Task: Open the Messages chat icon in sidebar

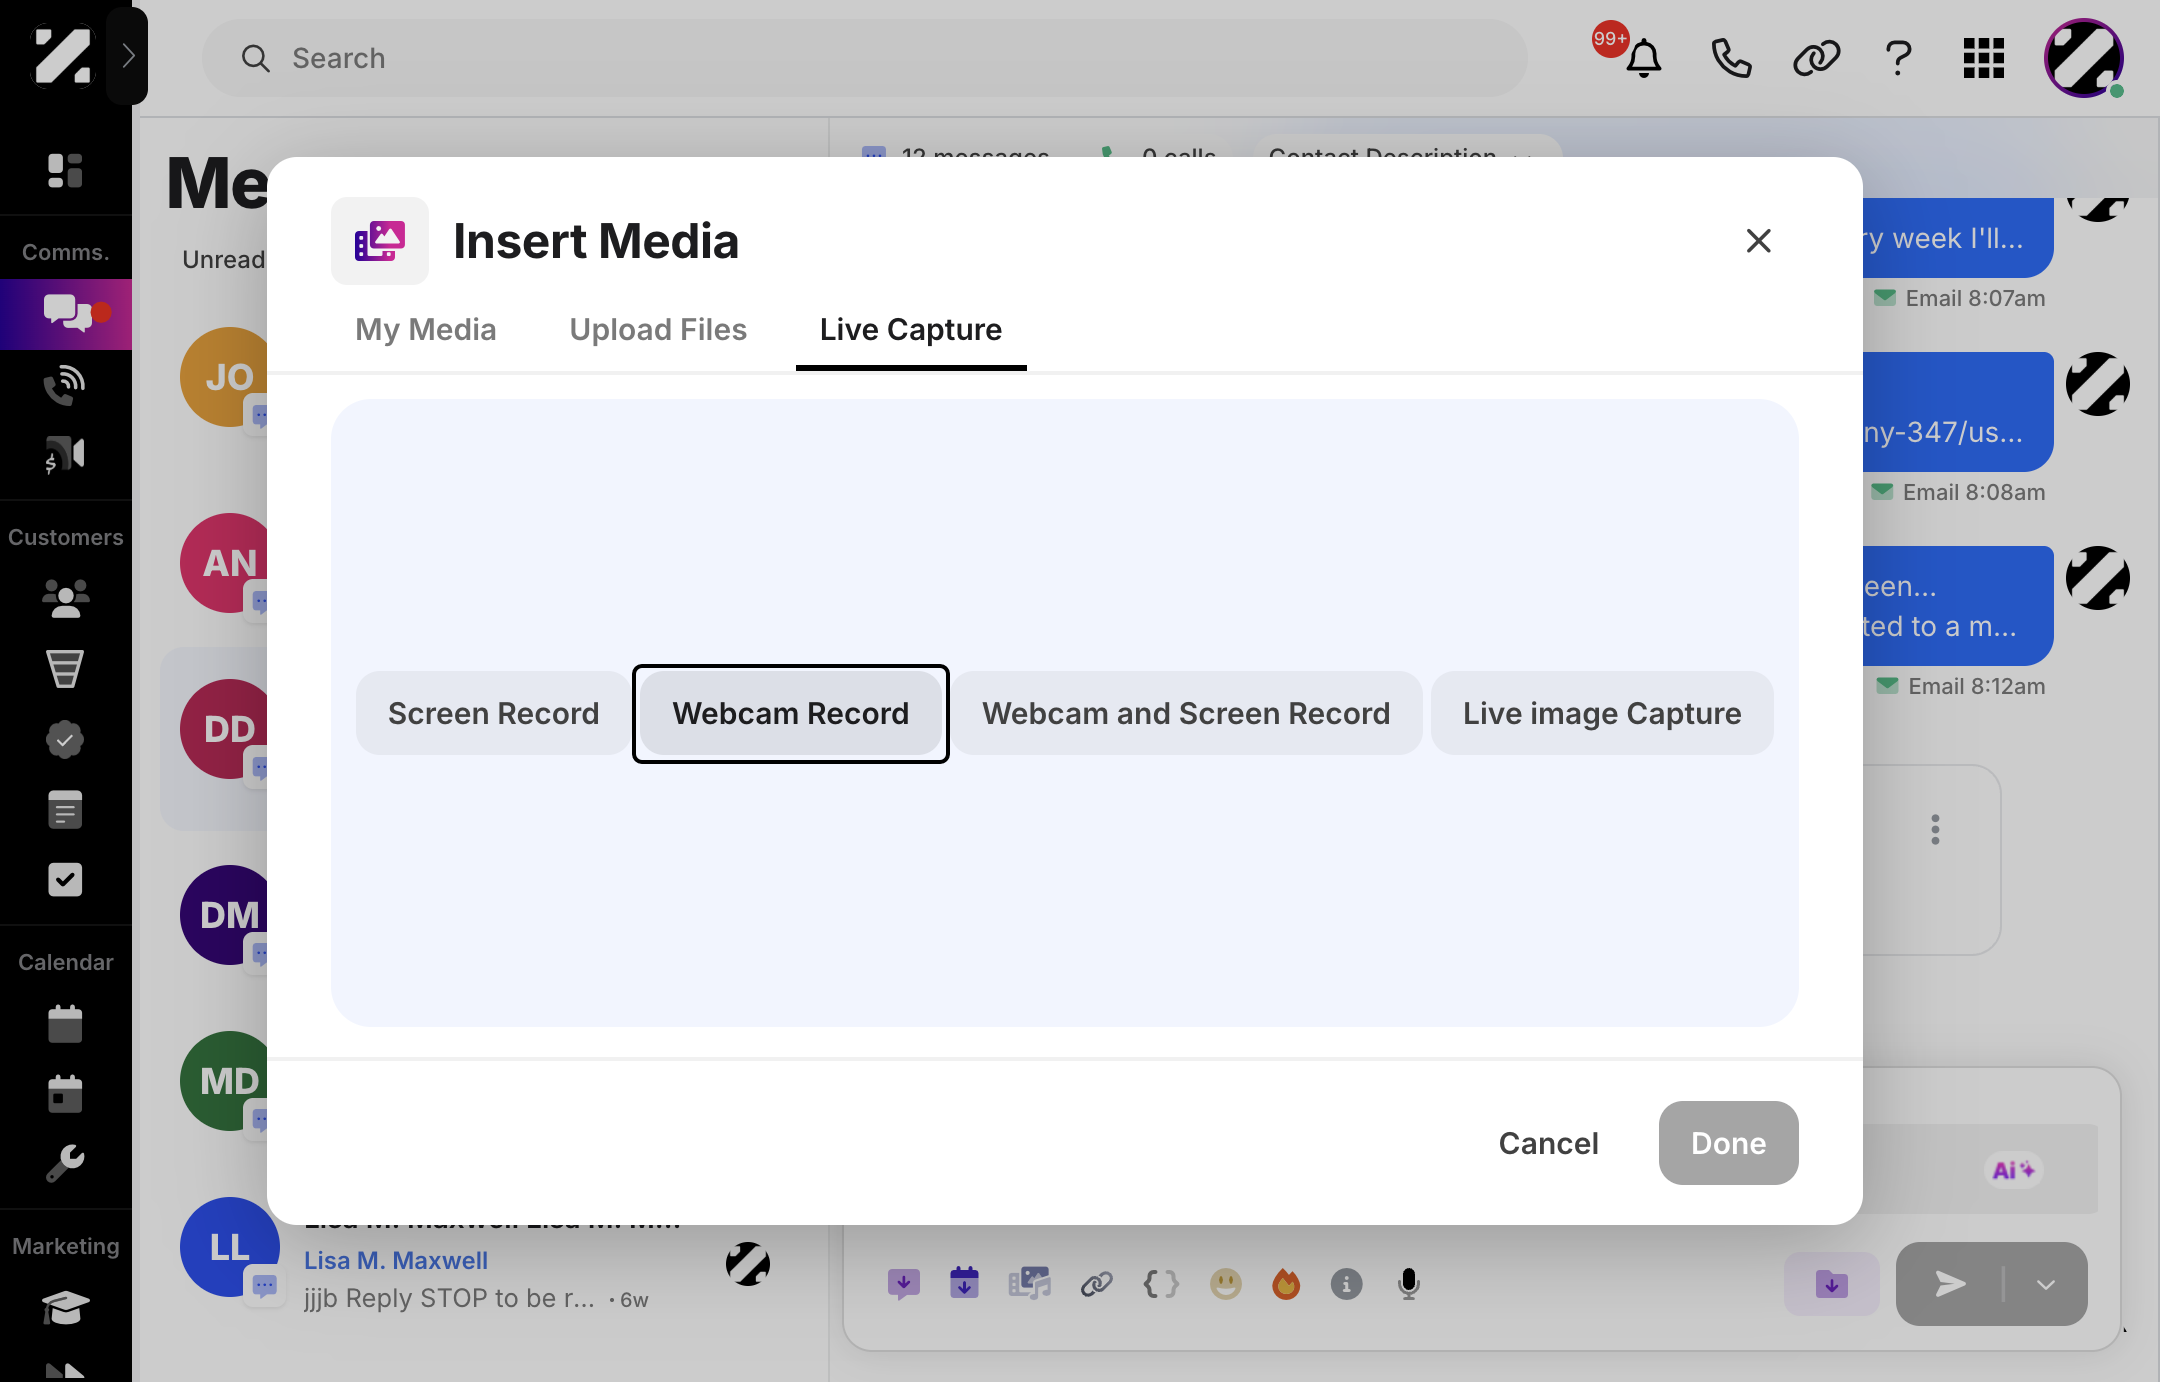Action: point(66,314)
